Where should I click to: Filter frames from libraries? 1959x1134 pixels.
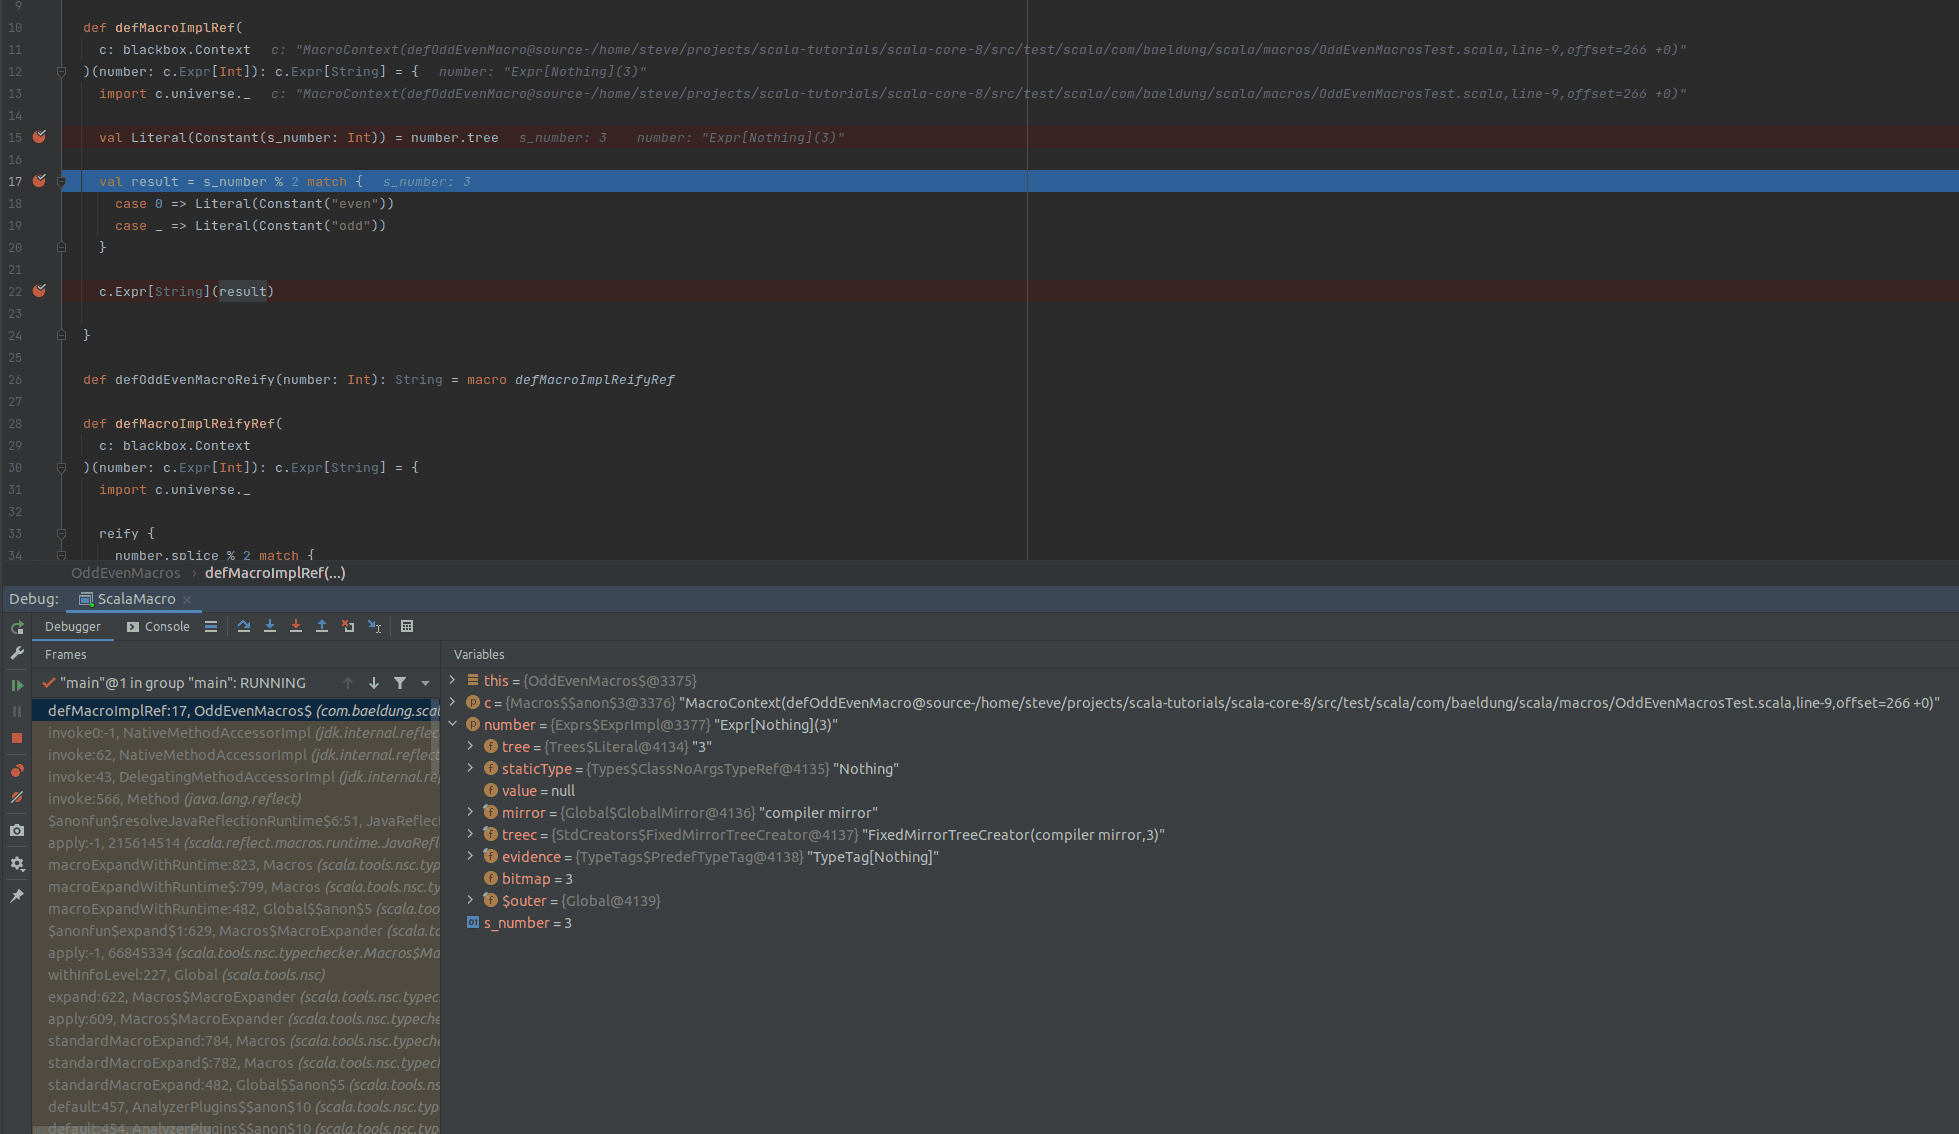(400, 683)
